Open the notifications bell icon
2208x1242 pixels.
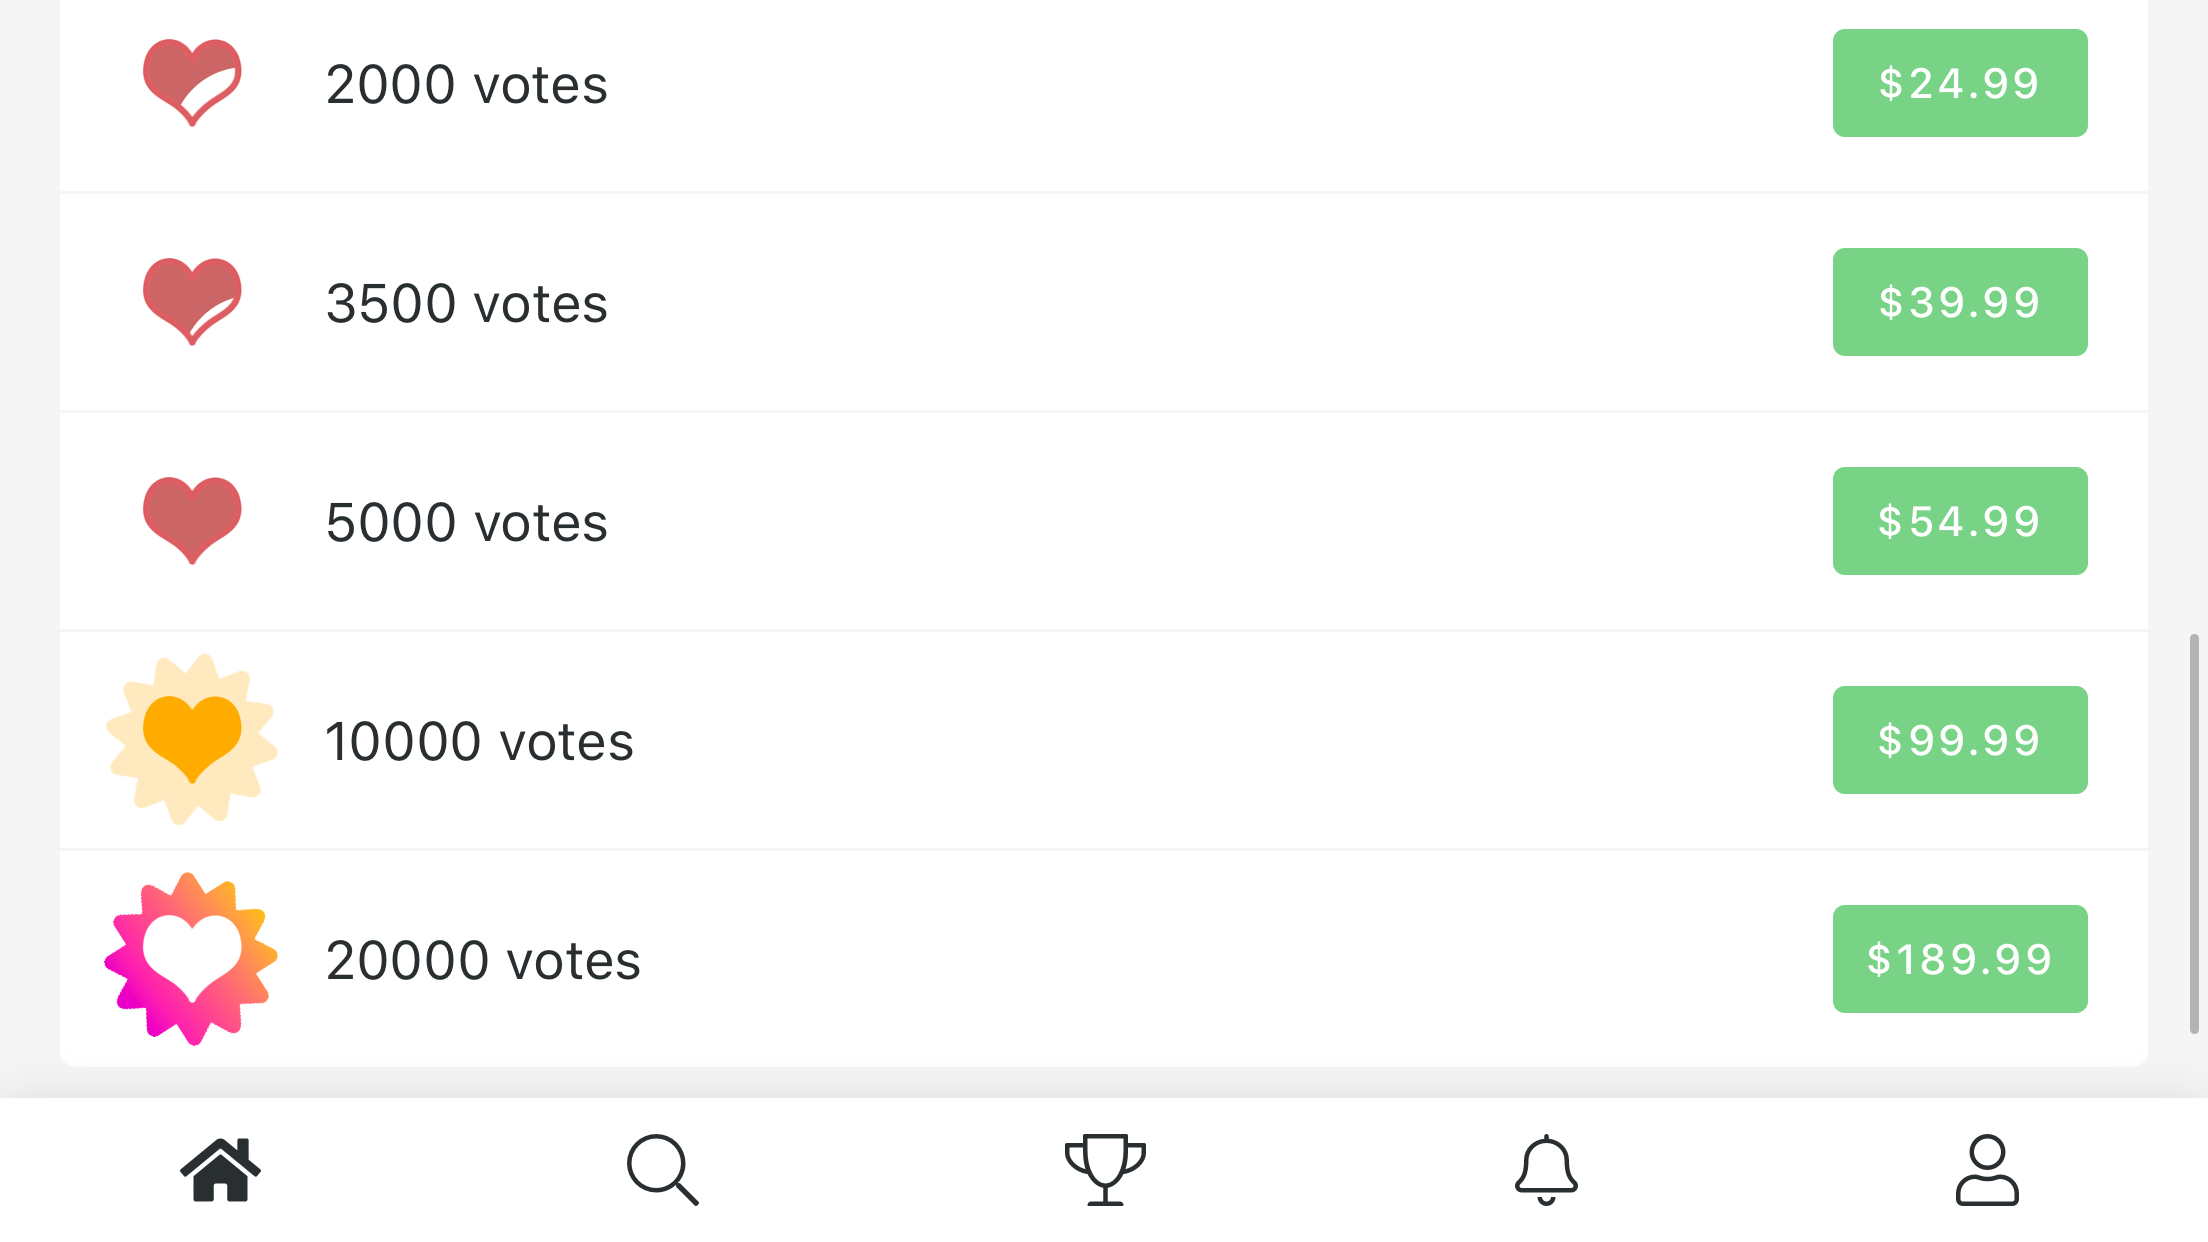[x=1546, y=1169]
